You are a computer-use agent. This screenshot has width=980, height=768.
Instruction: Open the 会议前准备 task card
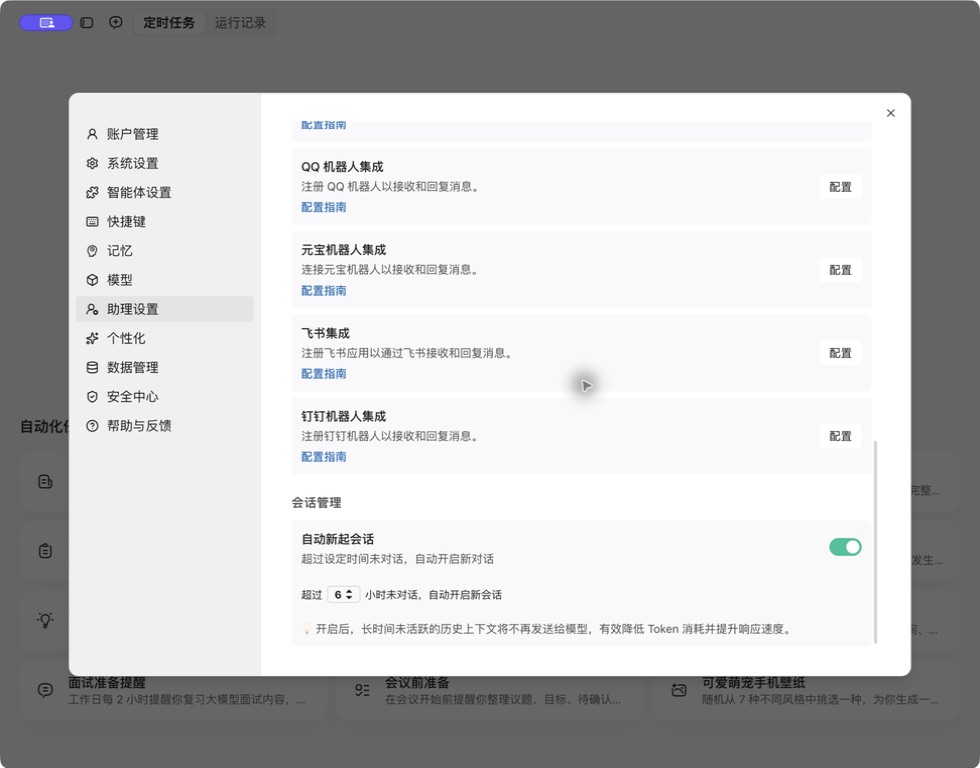pos(490,691)
